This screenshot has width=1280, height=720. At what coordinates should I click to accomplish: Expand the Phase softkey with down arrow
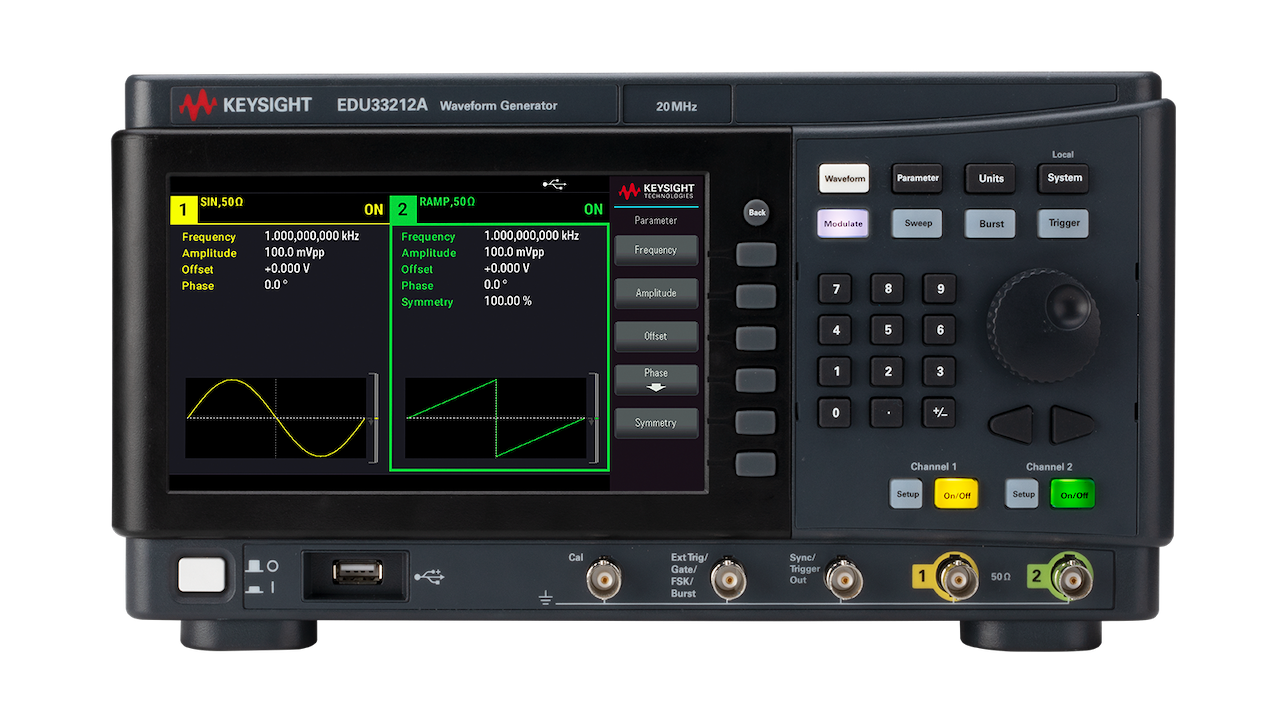[656, 379]
